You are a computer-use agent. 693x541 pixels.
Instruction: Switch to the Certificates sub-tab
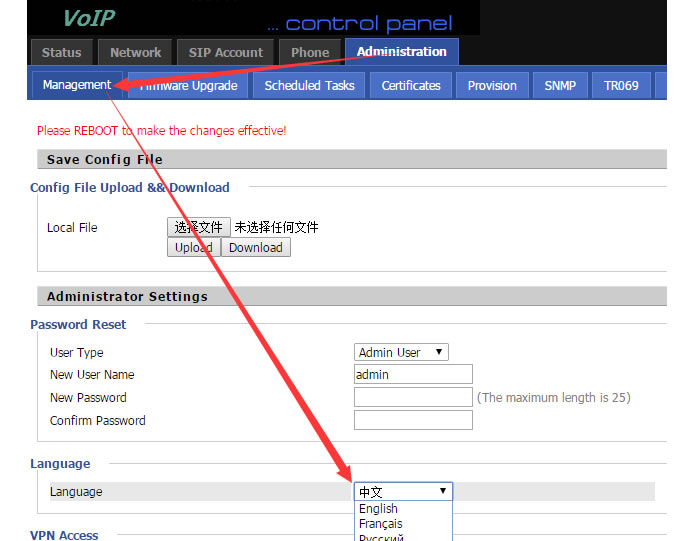click(x=411, y=86)
